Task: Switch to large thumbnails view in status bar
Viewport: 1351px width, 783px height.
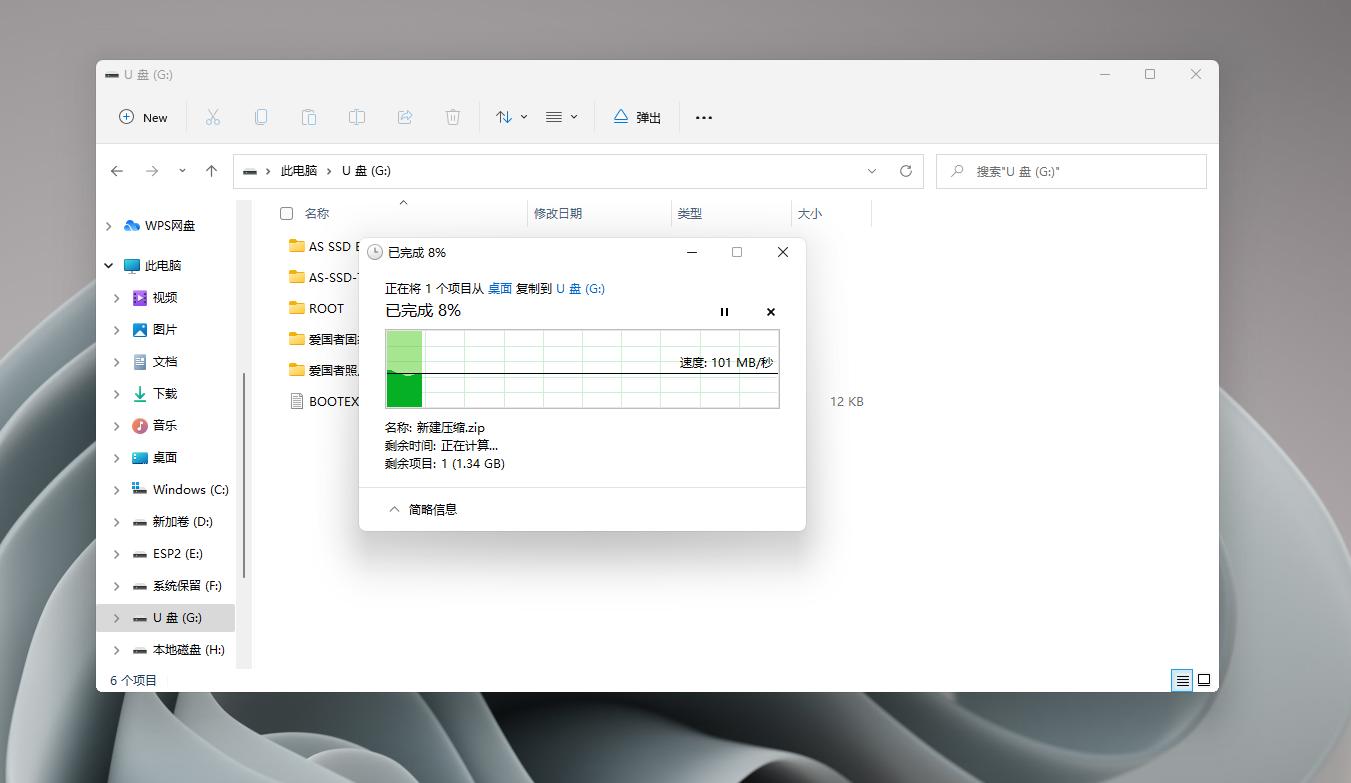Action: pos(1204,680)
